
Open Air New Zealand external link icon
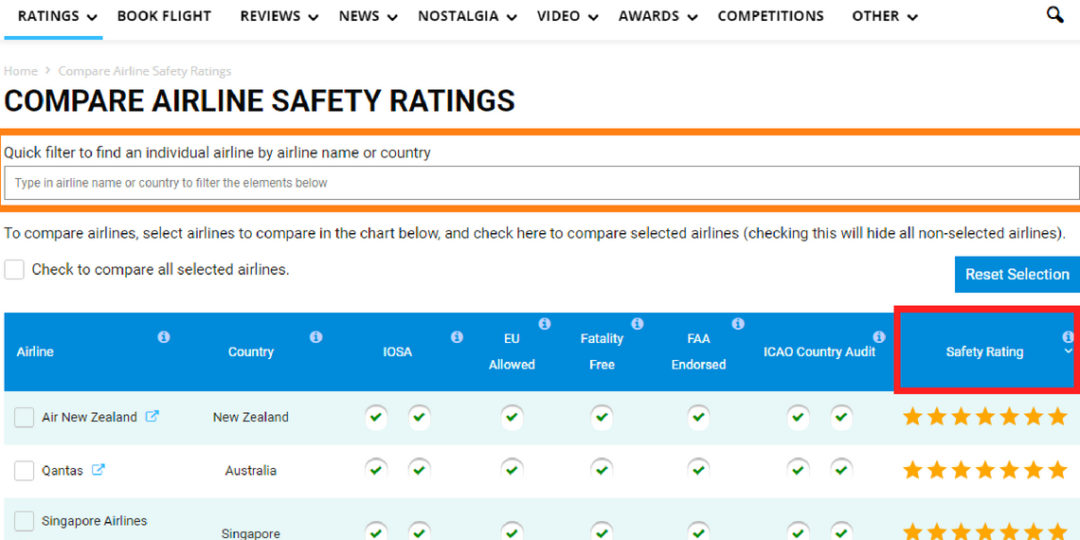click(x=152, y=417)
